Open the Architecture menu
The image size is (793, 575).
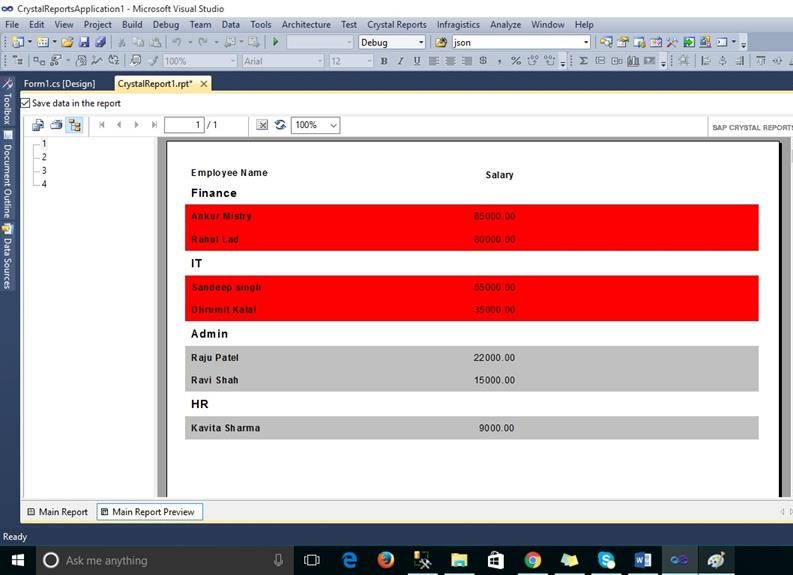306,24
